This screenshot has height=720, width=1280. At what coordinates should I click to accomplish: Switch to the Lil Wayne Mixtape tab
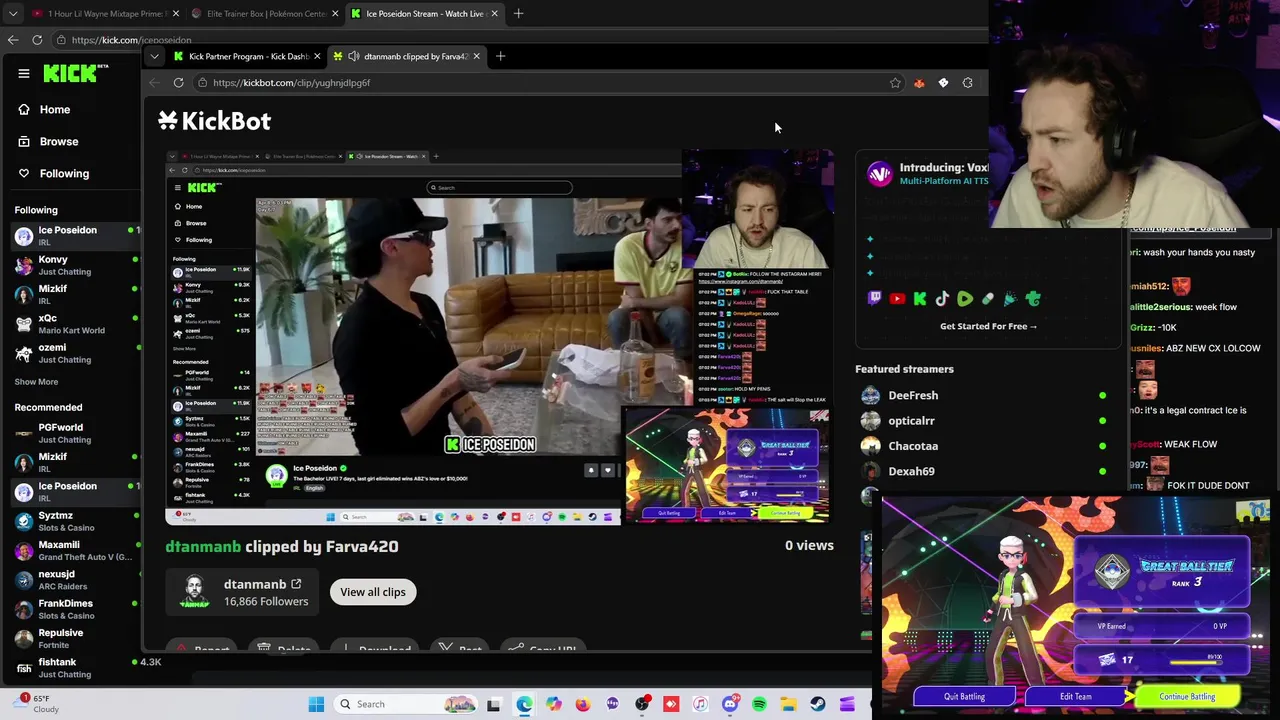[x=104, y=14]
